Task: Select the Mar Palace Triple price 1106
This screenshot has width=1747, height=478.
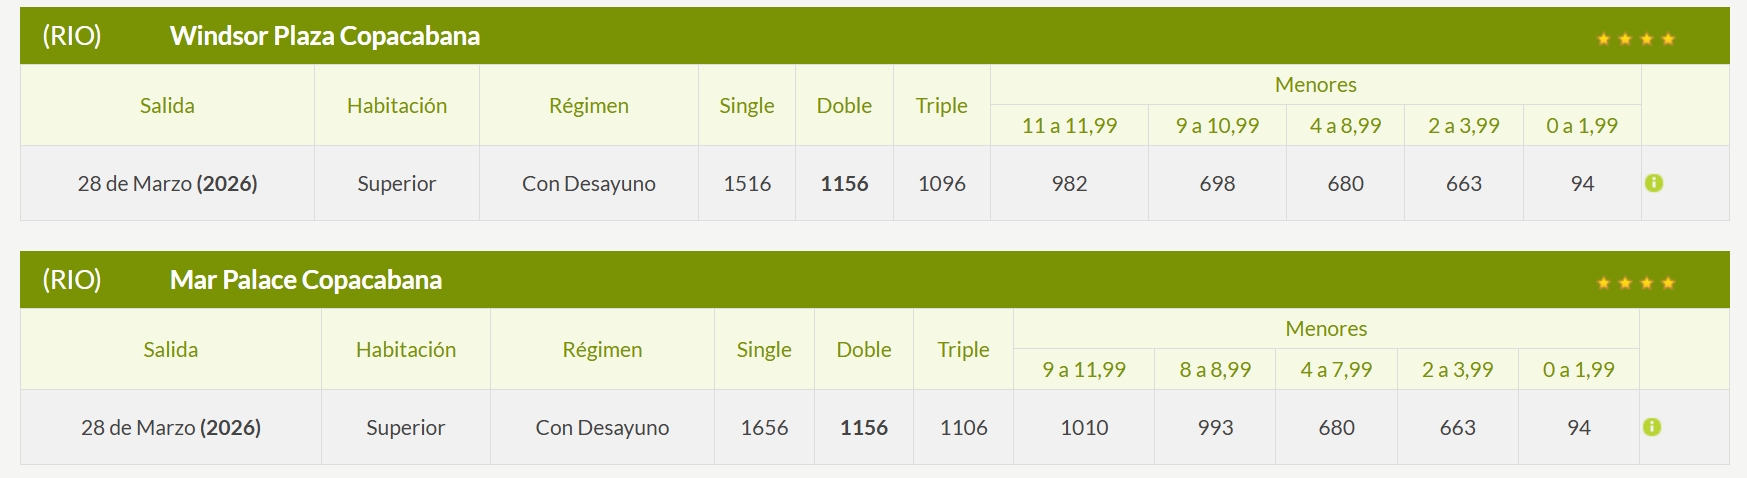Action: (963, 428)
